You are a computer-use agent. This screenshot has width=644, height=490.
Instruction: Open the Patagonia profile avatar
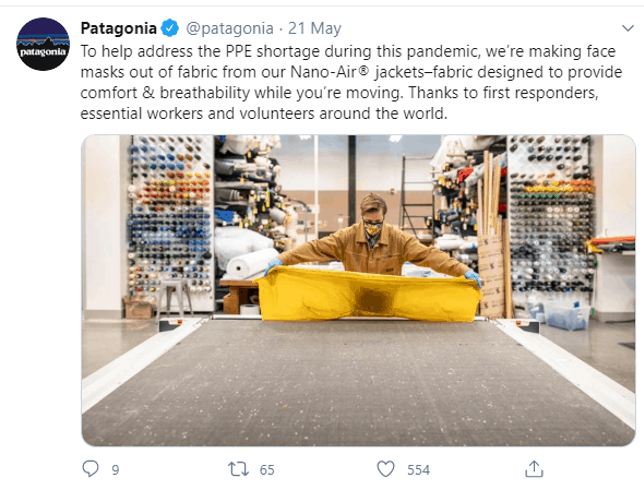[43, 44]
